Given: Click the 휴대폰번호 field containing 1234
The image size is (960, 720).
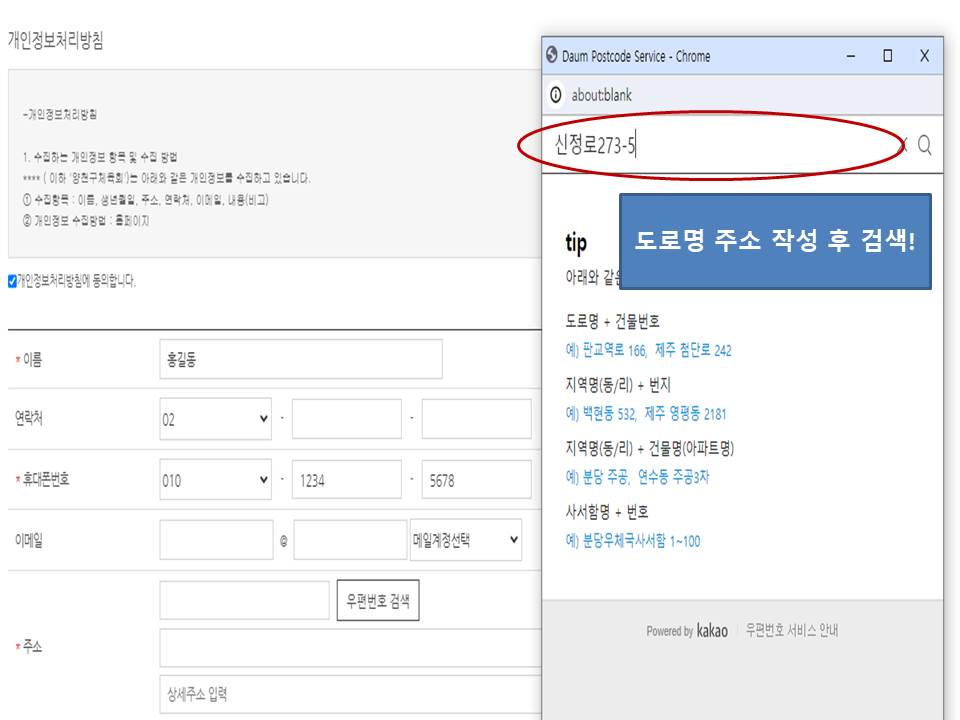Looking at the screenshot, I should coord(347,479).
